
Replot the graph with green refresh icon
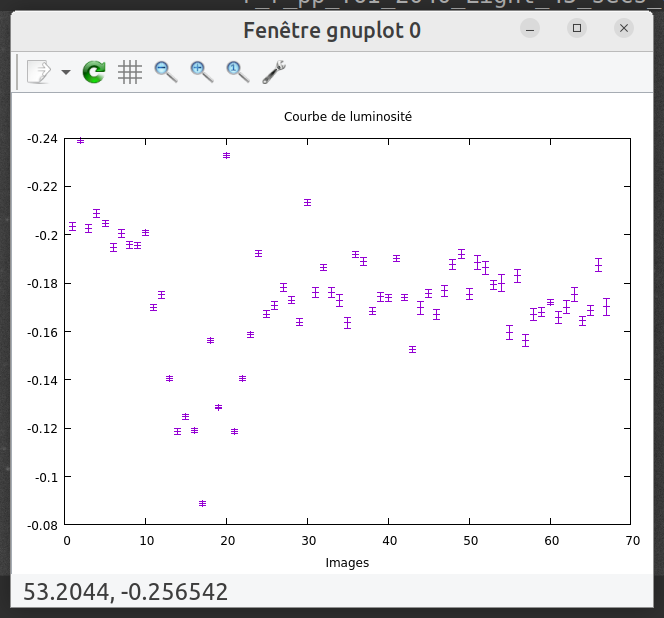click(x=94, y=72)
